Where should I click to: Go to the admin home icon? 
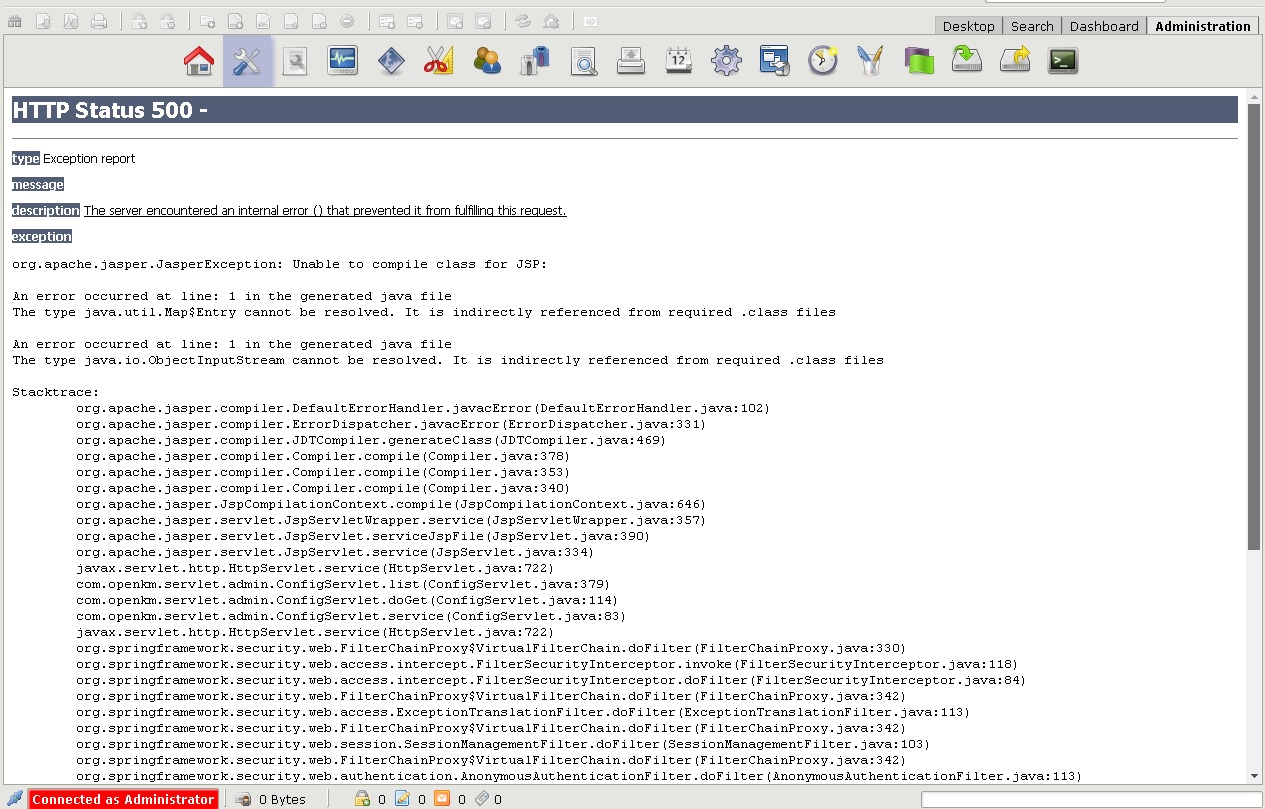199,62
